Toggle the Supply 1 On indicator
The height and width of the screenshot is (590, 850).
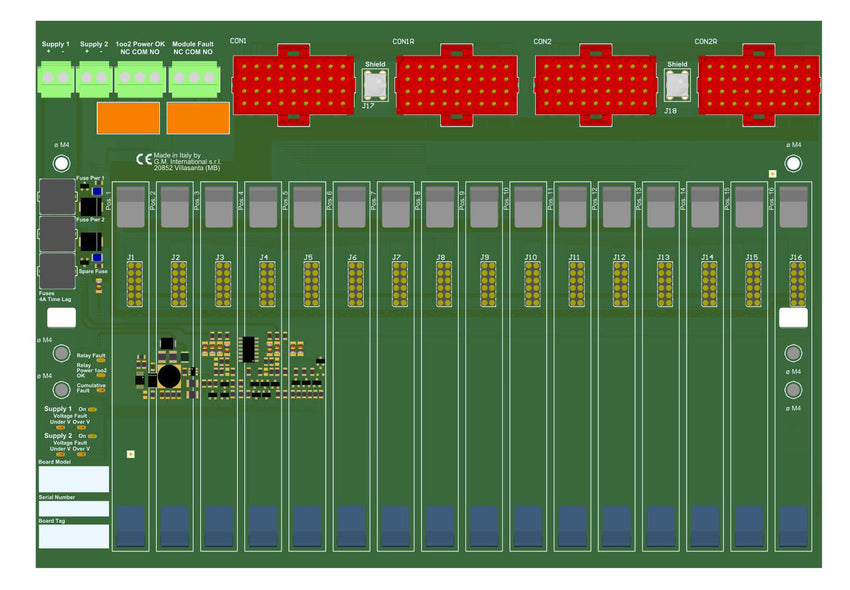pyautogui.click(x=92, y=409)
